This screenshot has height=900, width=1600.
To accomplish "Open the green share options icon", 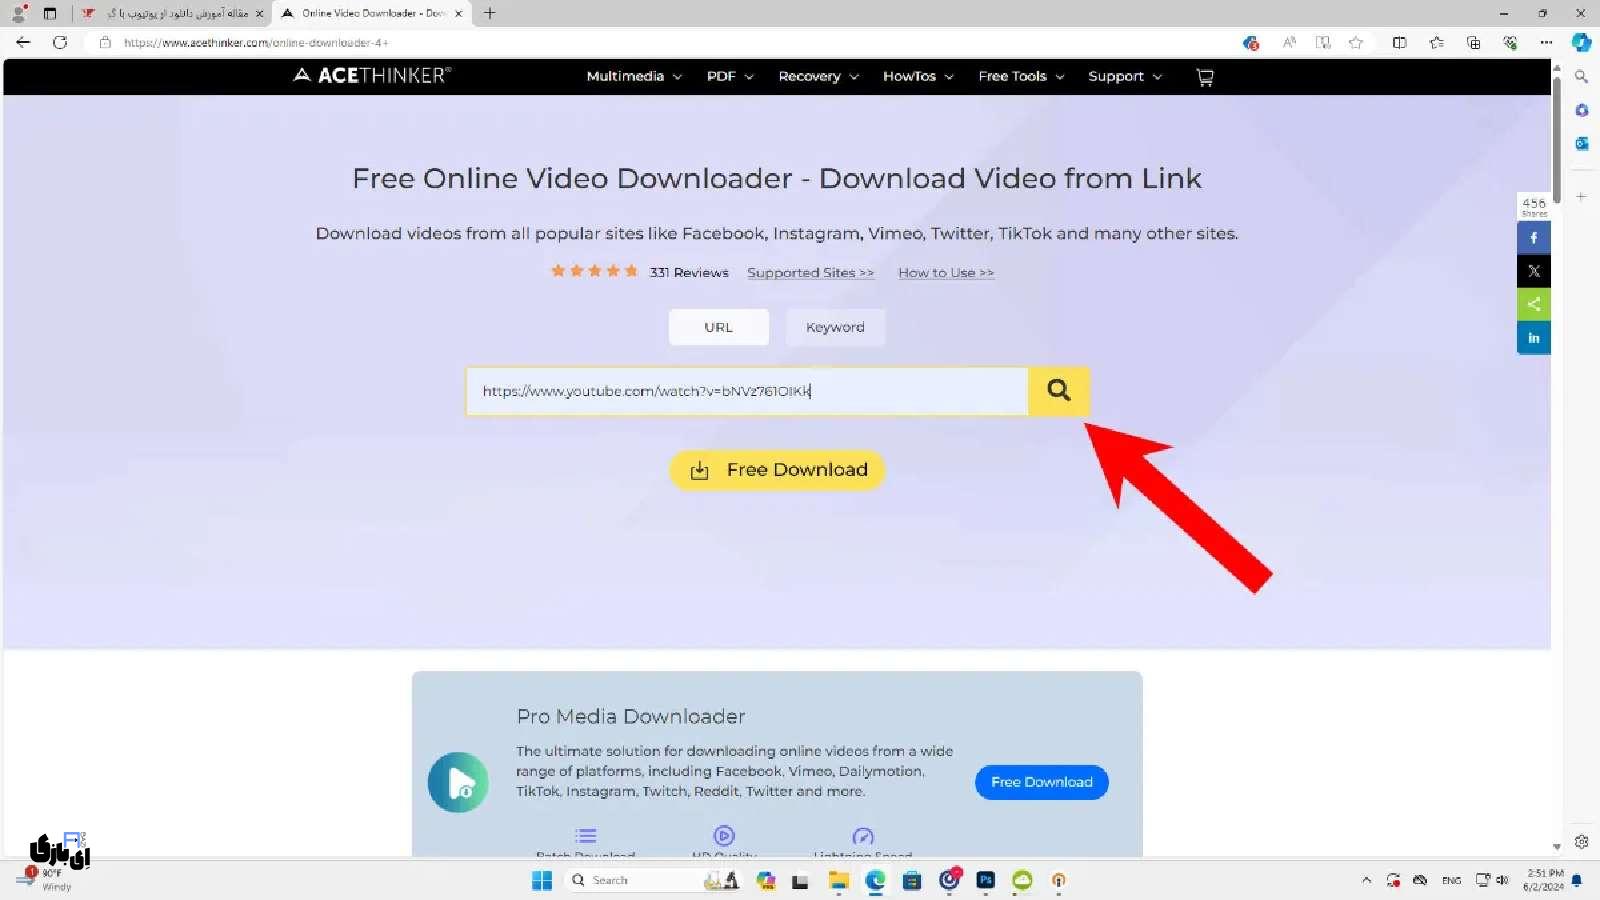I will click(x=1533, y=304).
